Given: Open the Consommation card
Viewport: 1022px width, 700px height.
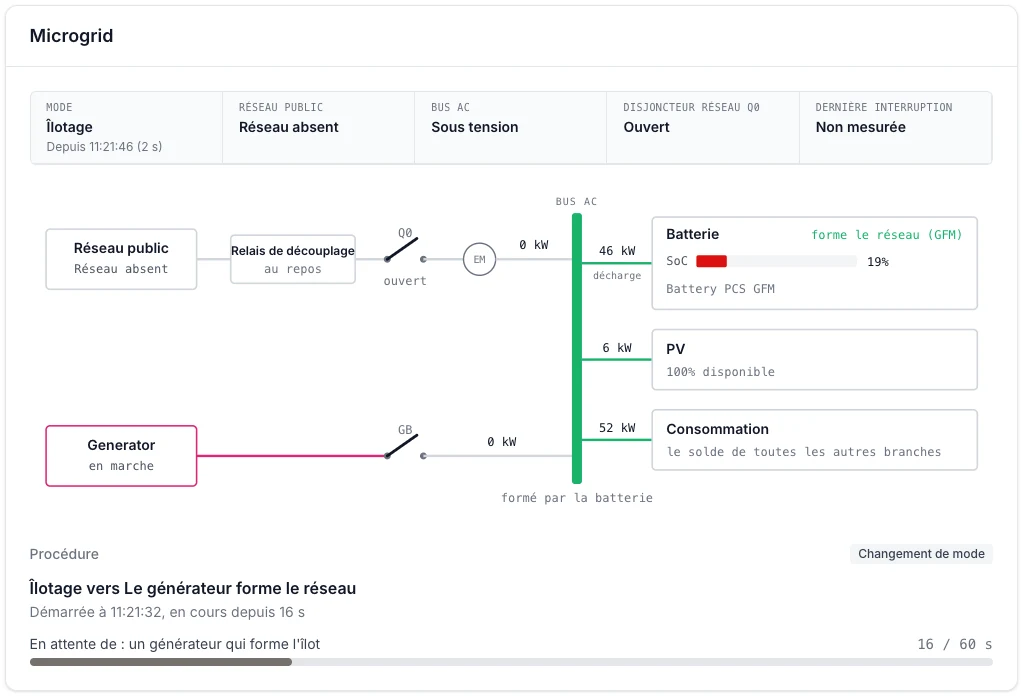Looking at the screenshot, I should pyautogui.click(x=815, y=440).
